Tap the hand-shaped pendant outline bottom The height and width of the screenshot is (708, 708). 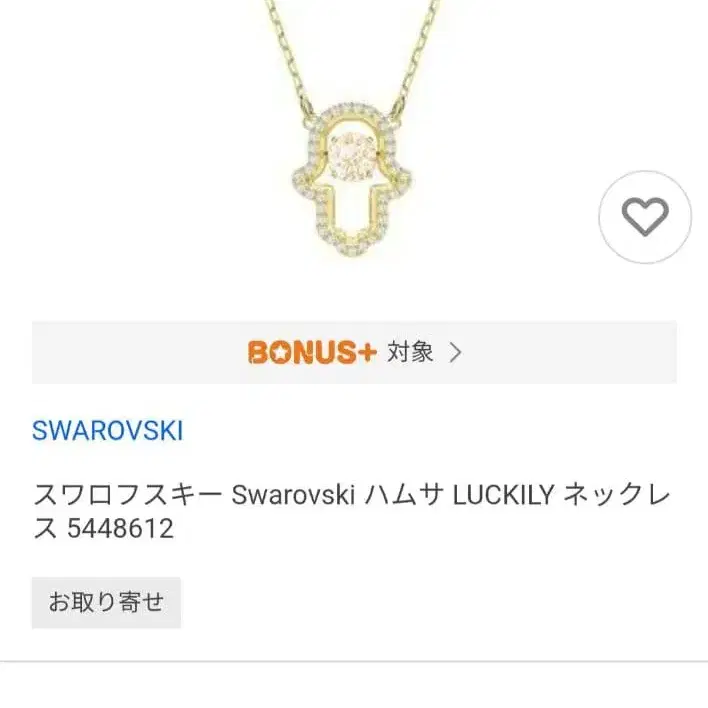[351, 246]
